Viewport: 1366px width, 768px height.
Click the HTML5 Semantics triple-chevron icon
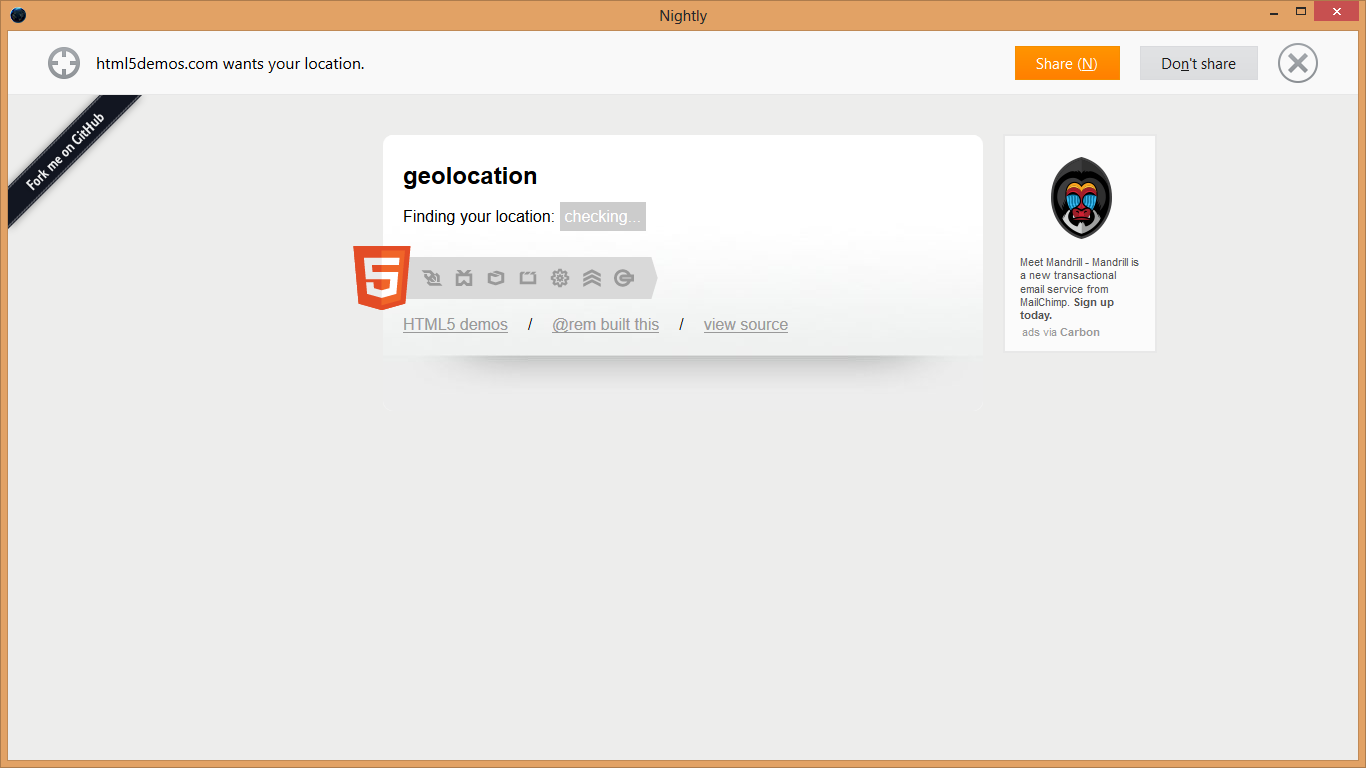592,278
